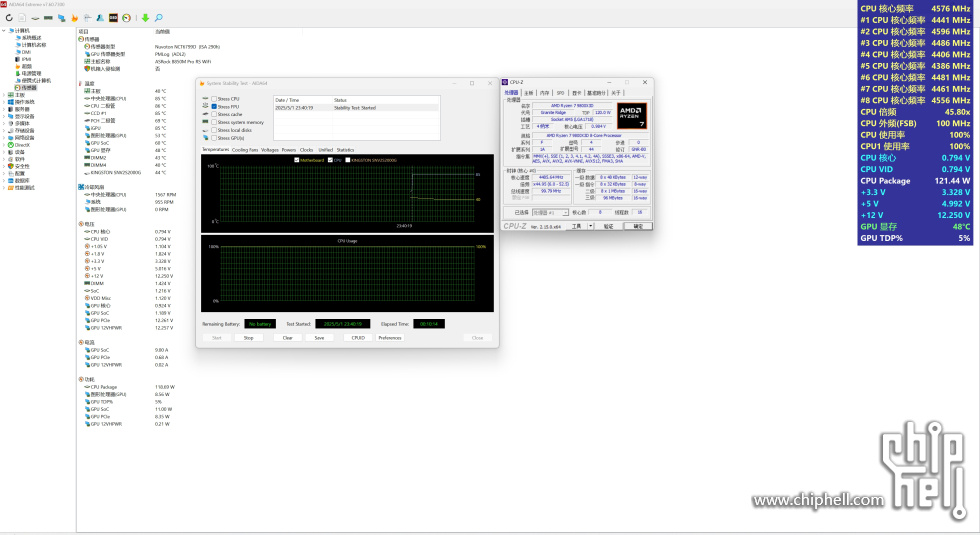Click the gauge dial toolbar icon
The image size is (980, 535).
(x=126, y=18)
